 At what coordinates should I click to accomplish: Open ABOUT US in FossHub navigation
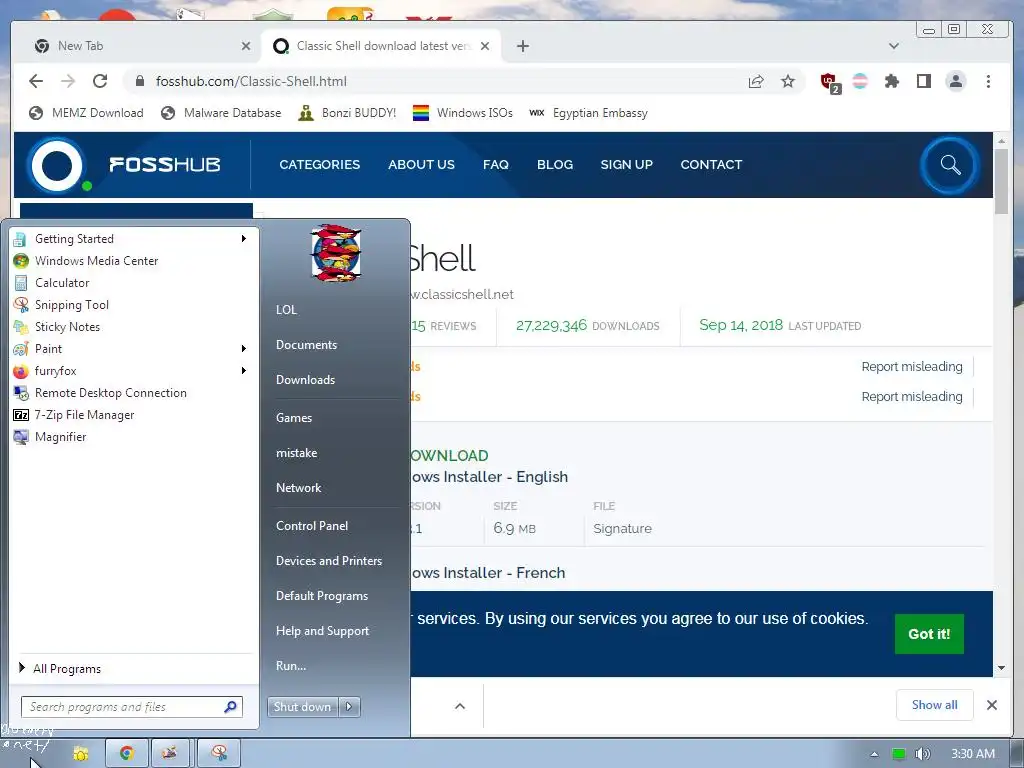click(x=421, y=165)
